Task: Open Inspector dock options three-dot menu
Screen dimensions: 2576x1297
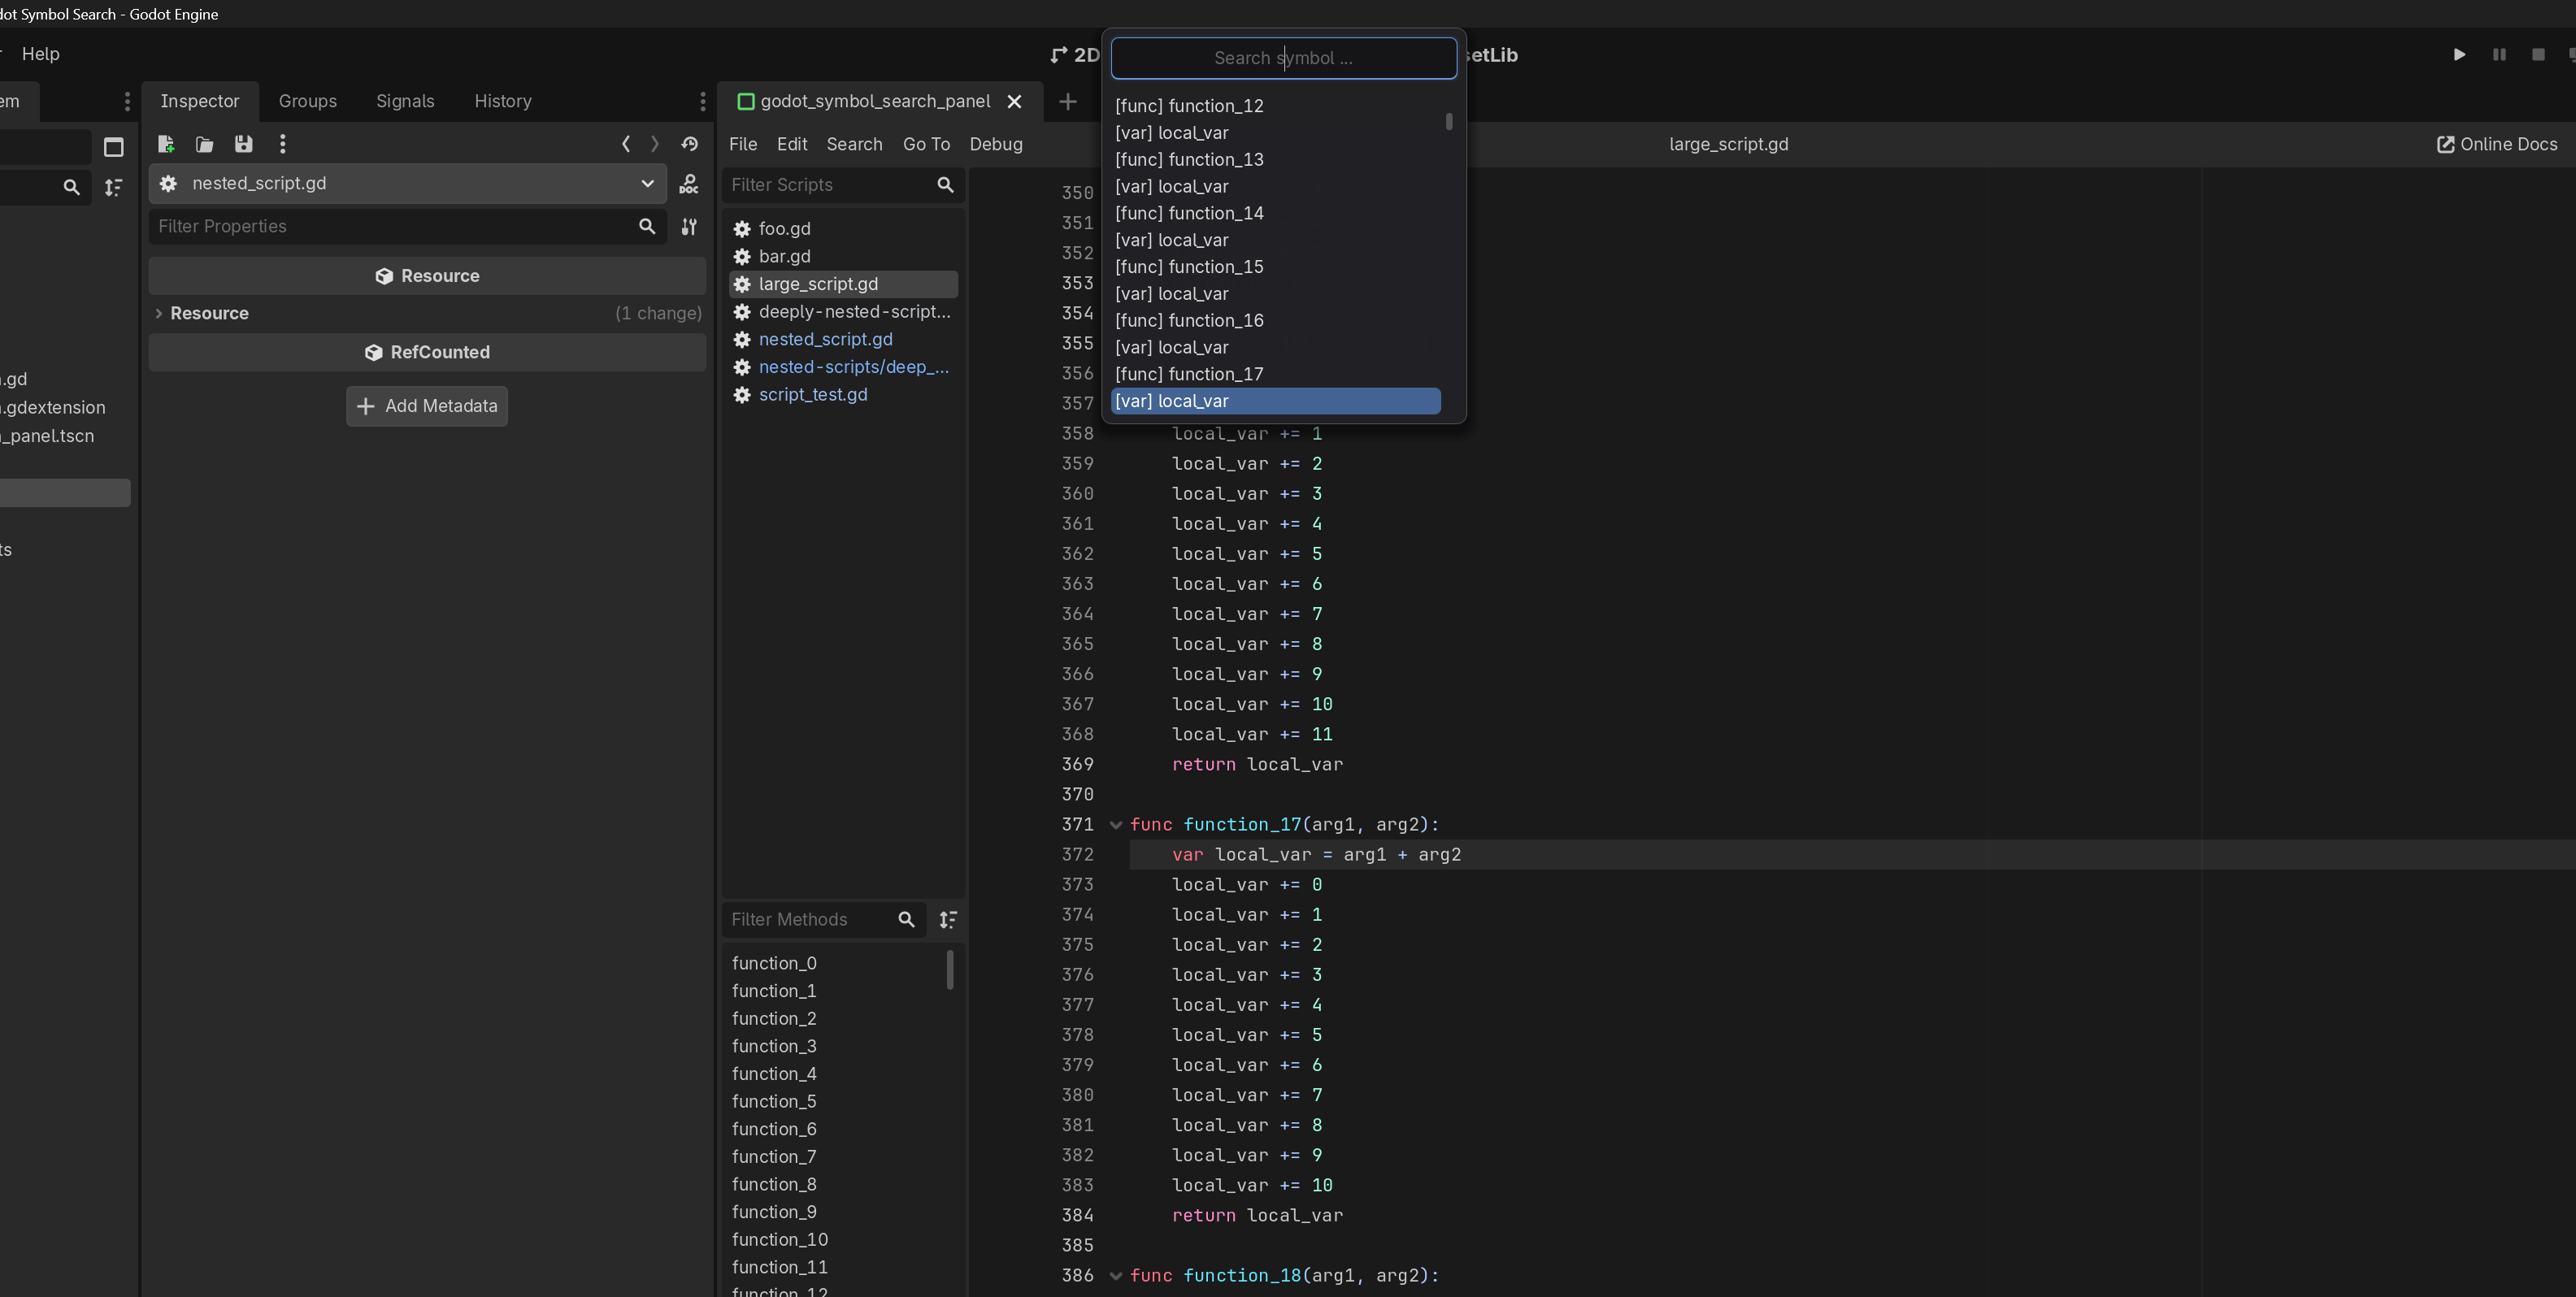Action: pos(703,101)
